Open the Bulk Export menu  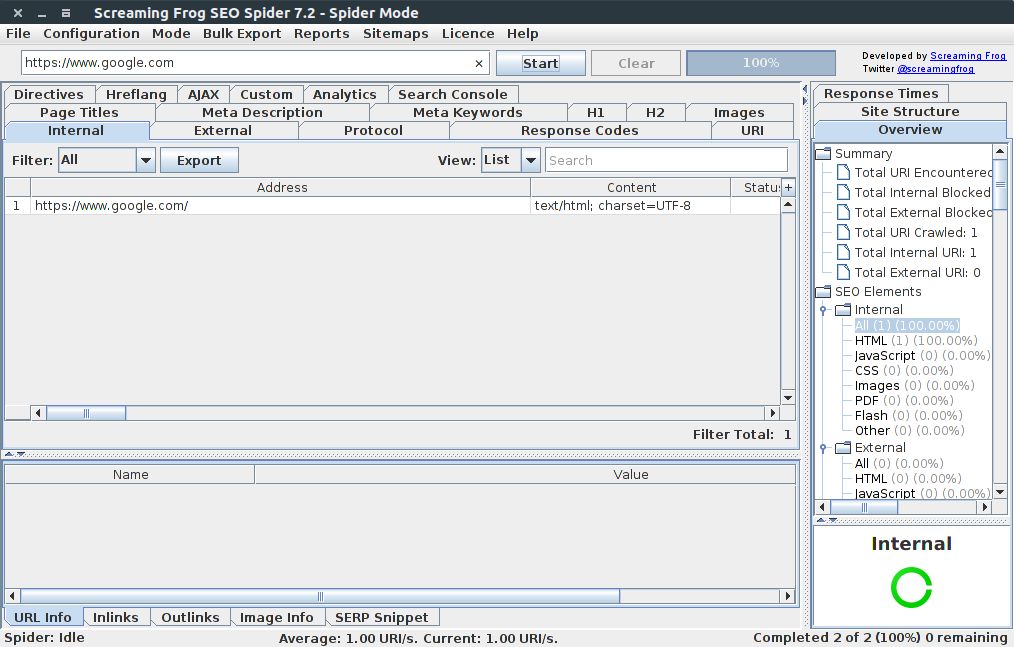[x=242, y=34]
